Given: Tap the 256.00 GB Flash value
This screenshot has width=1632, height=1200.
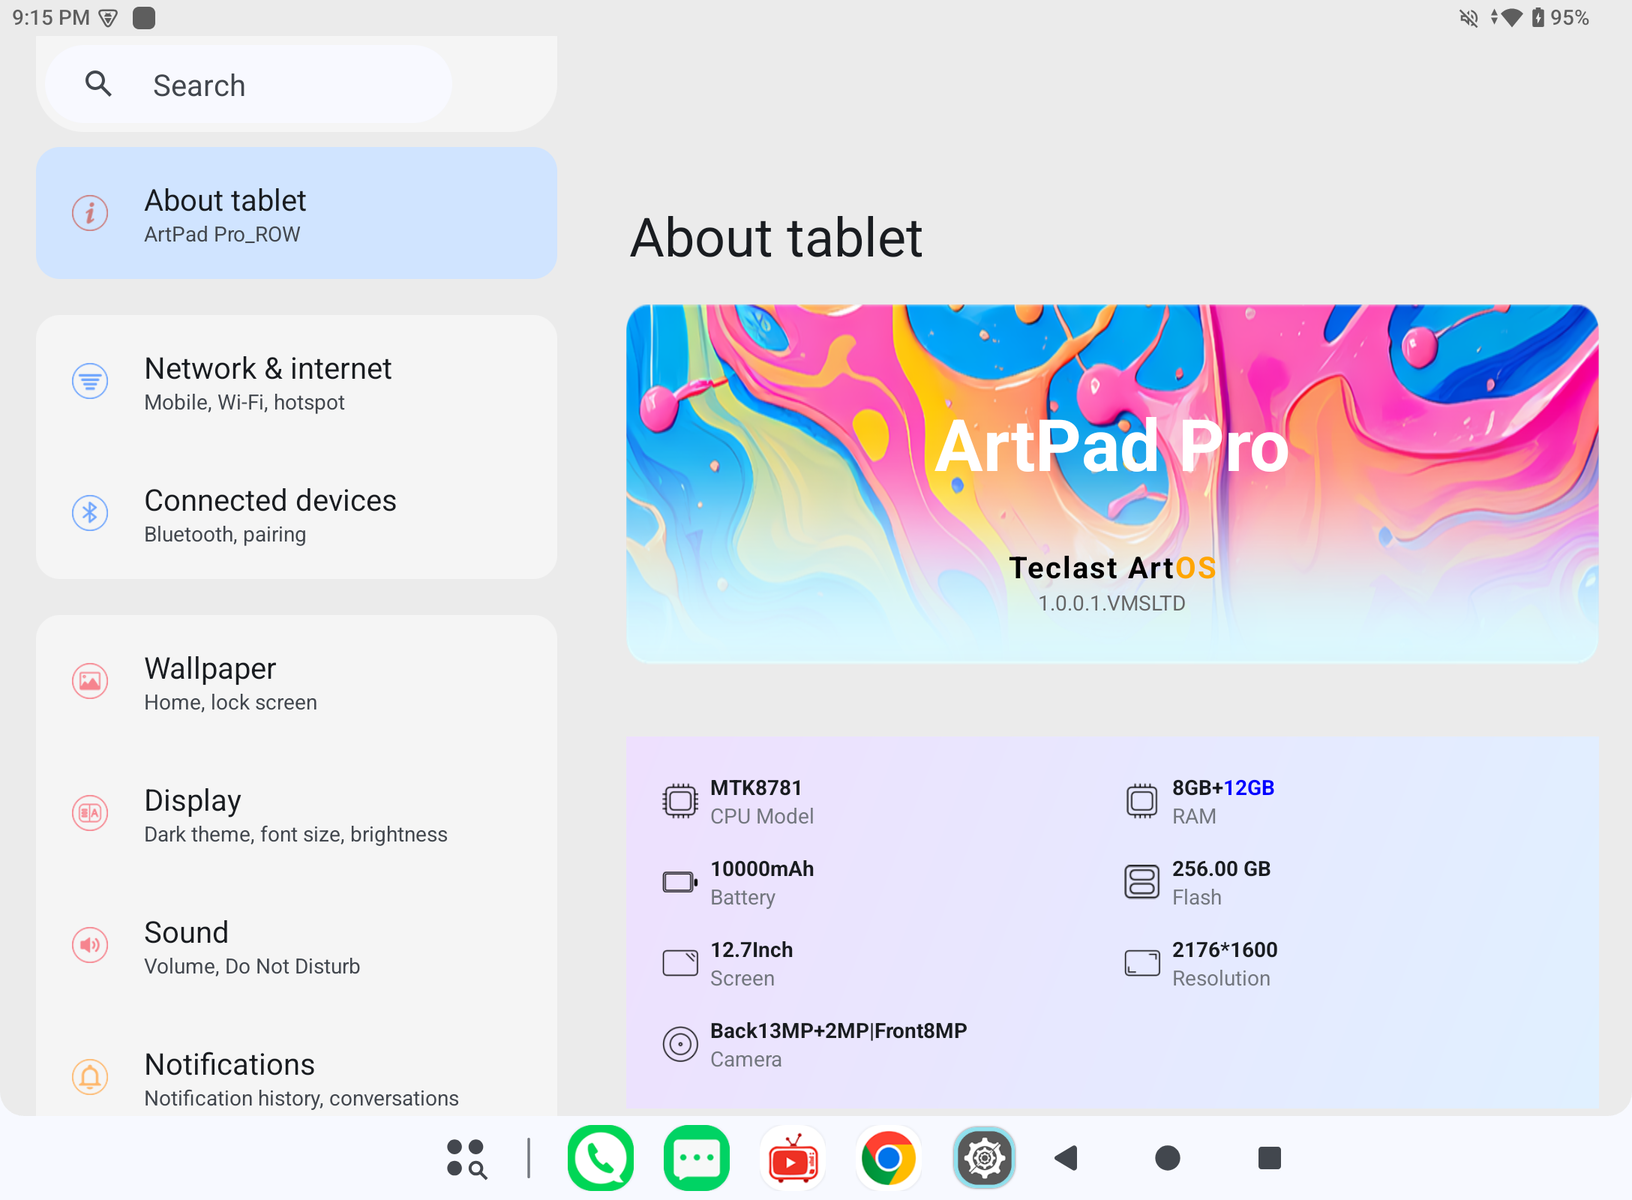Looking at the screenshot, I should 1221,869.
